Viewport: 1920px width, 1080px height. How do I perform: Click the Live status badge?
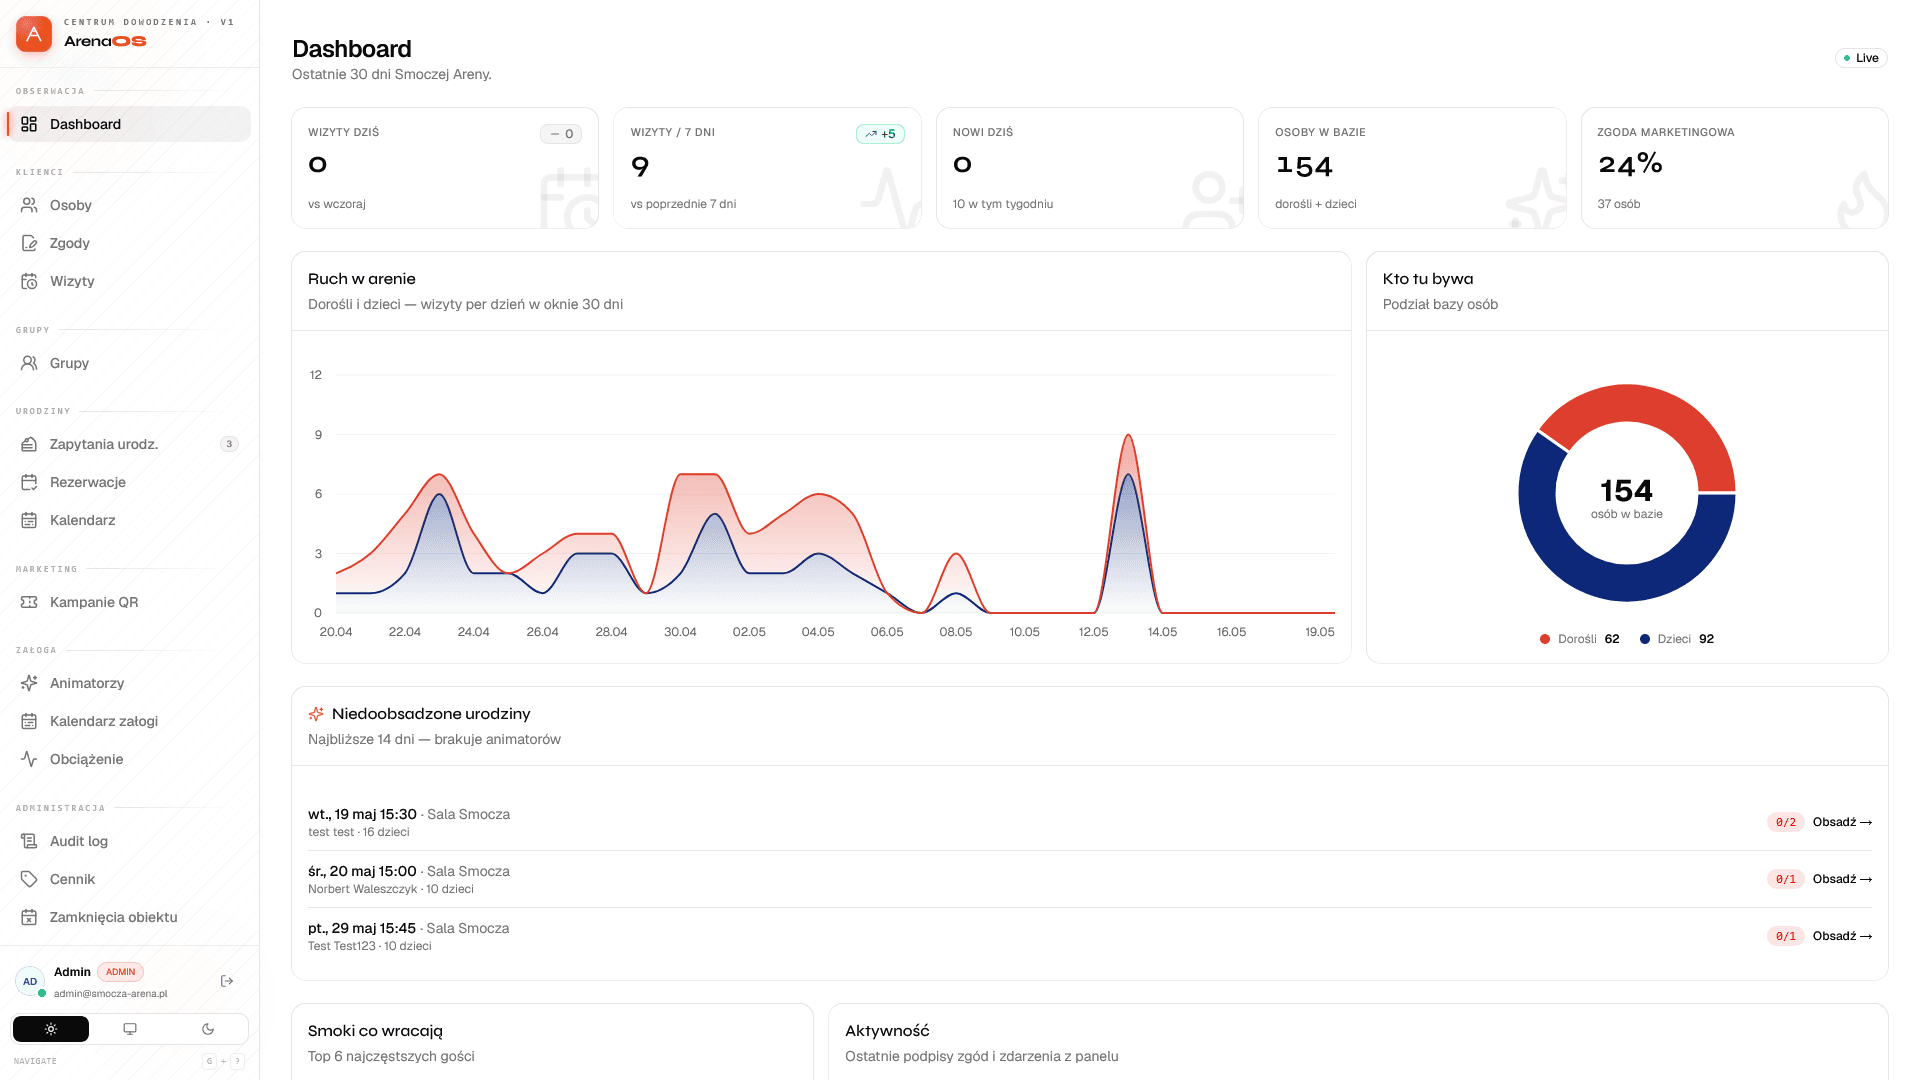point(1861,58)
